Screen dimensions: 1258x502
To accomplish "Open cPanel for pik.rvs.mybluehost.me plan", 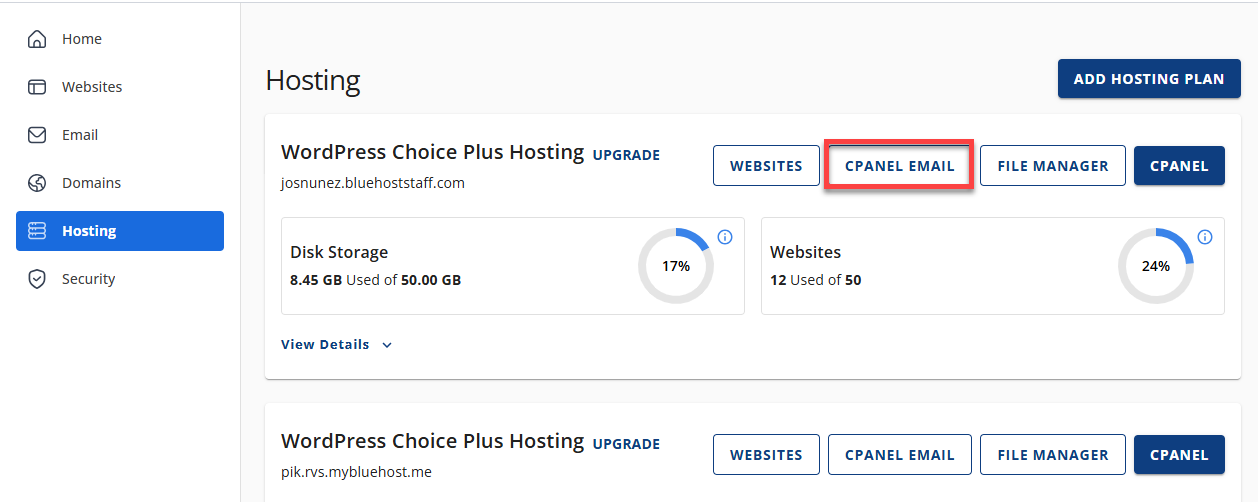I will pos(1178,455).
